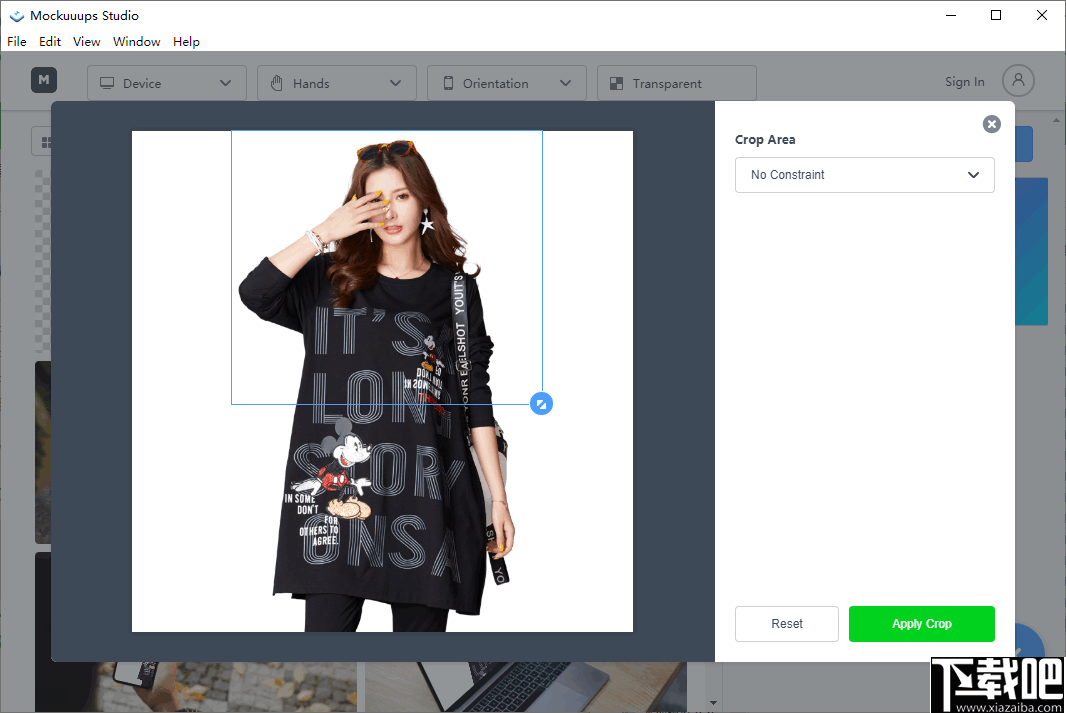Image resolution: width=1066 pixels, height=713 pixels.
Task: Click the hand icon in the Hands selector
Action: coord(277,83)
